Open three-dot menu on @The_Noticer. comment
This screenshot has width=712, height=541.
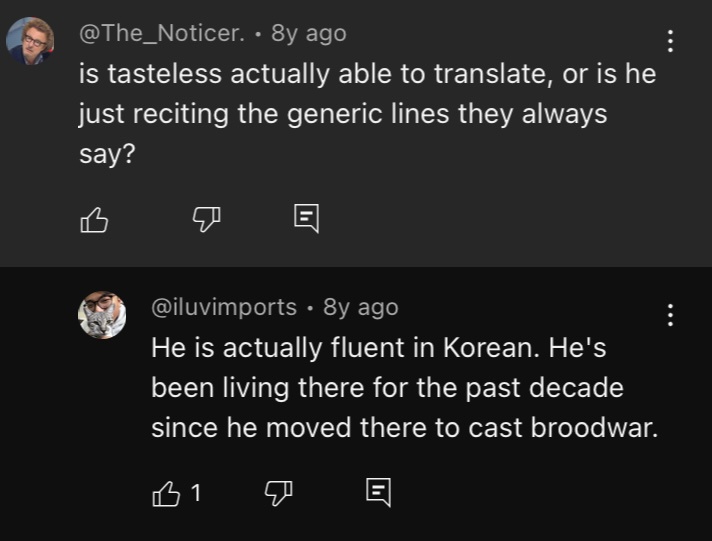(x=670, y=41)
